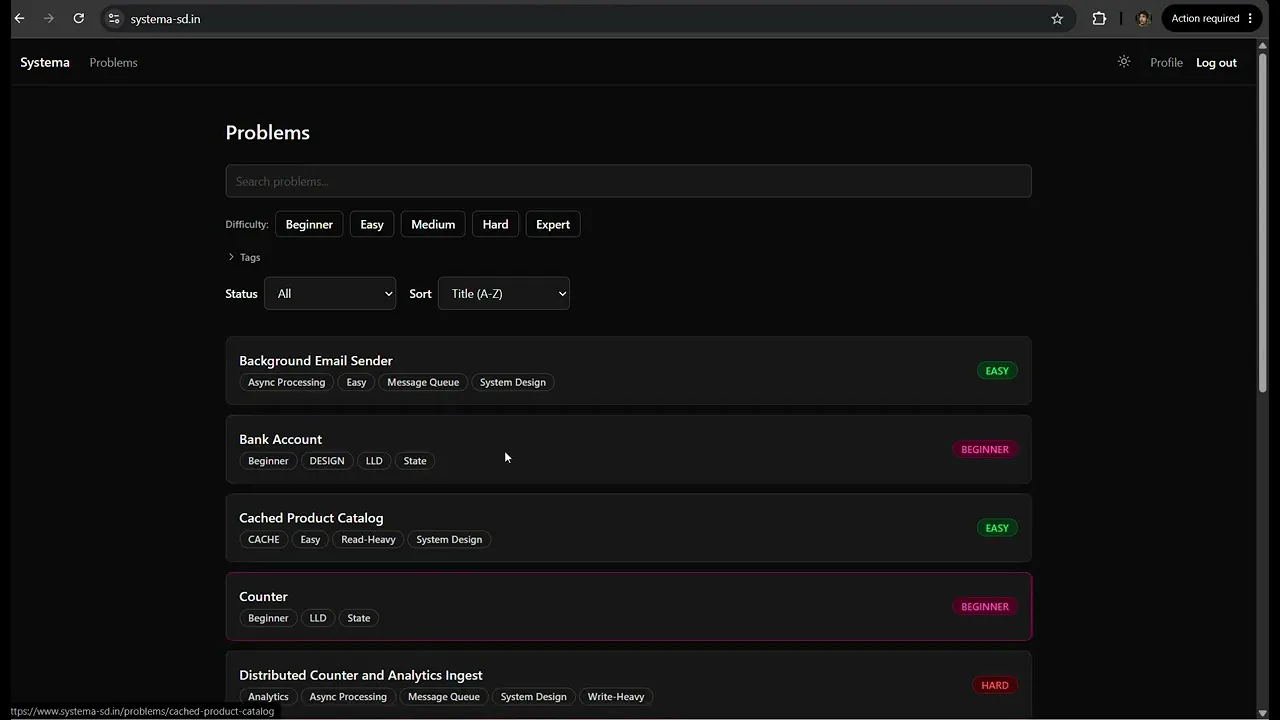Open the Problems nav link
1280x720 pixels.
[x=113, y=62]
